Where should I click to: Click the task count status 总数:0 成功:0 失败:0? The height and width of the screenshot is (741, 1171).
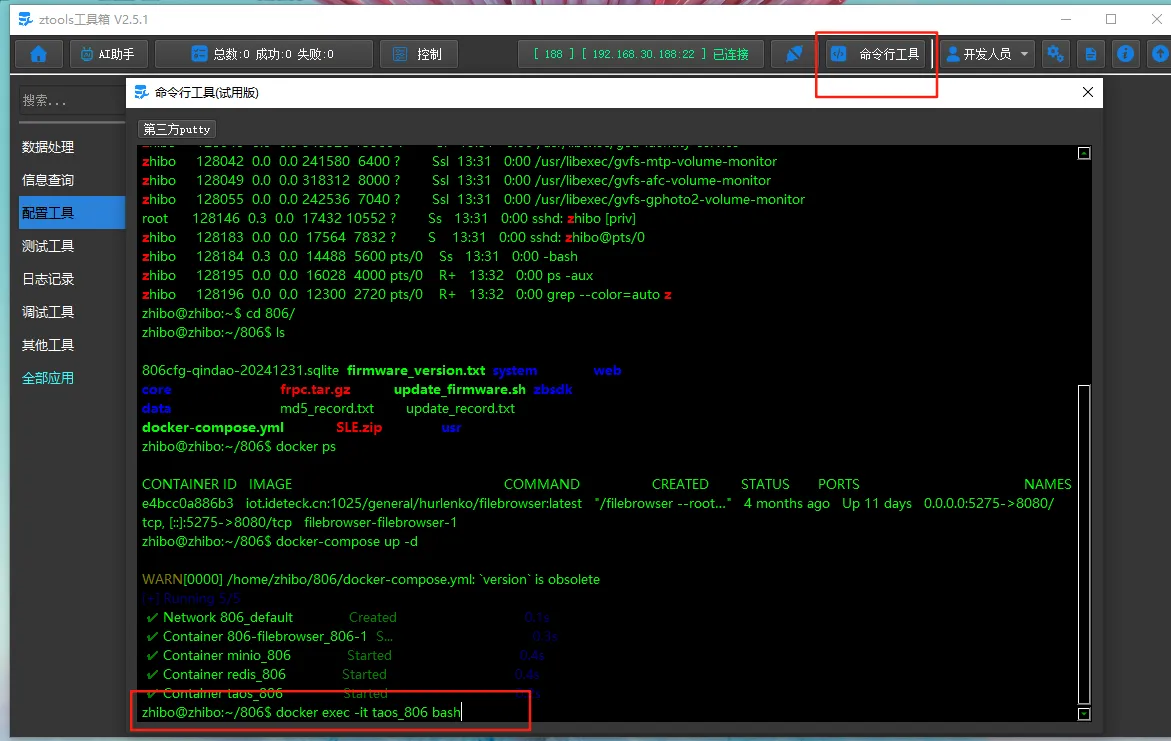(264, 54)
